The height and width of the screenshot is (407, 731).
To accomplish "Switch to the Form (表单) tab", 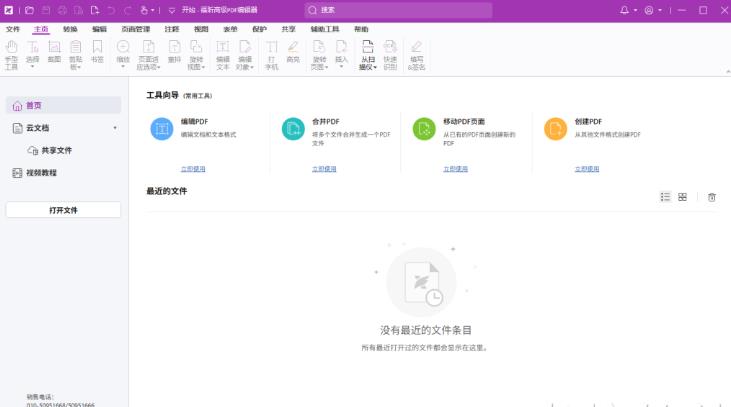I will click(x=230, y=29).
